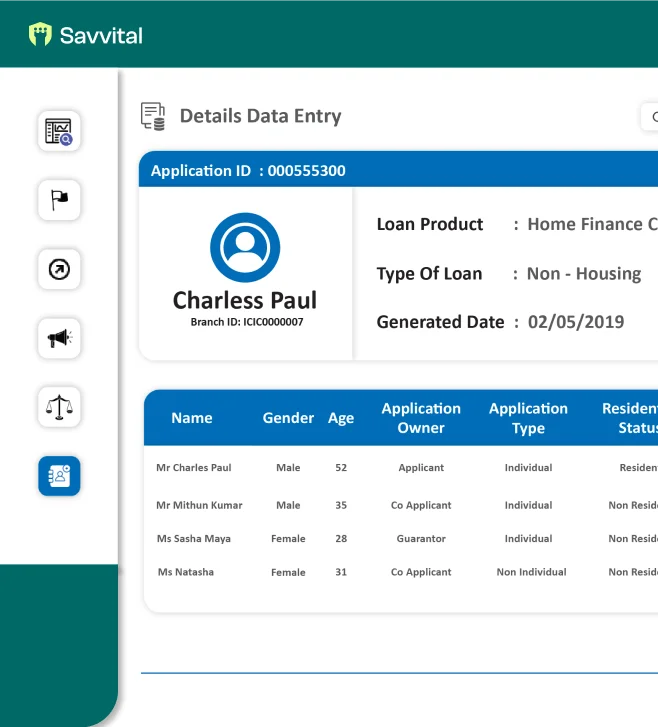Open the balance scales sidebar icon
This screenshot has width=658, height=727.
pos(59,407)
